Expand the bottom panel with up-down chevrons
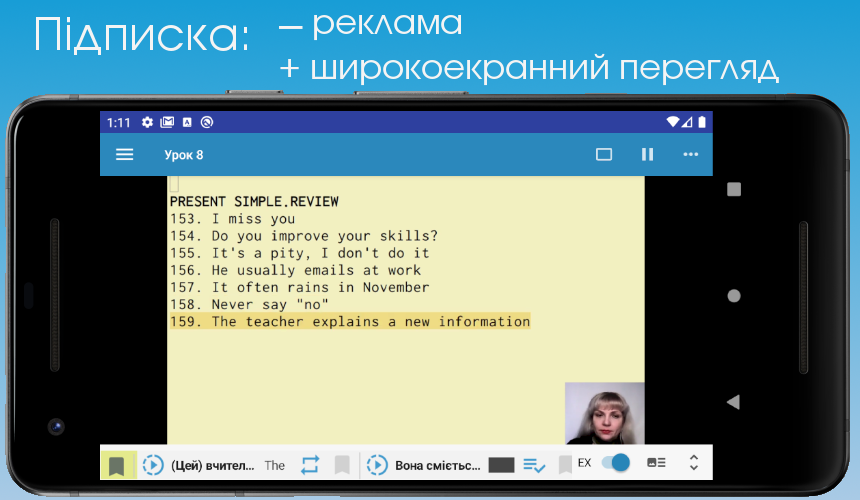This screenshot has width=860, height=500. pyautogui.click(x=693, y=463)
